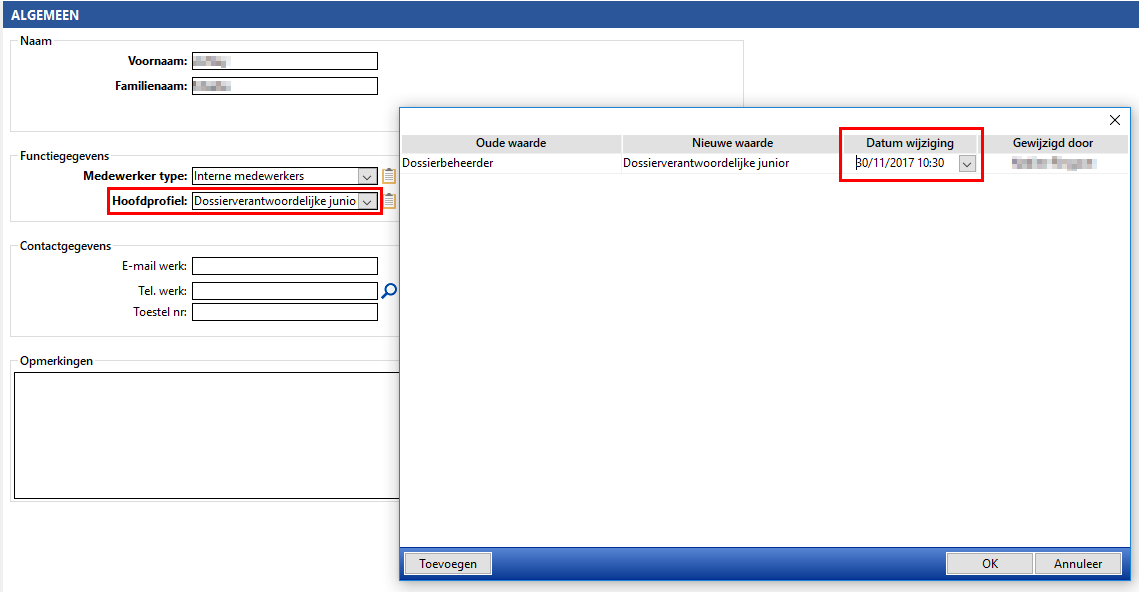Click the blurred Gewijzigd door cell value

(1053, 163)
